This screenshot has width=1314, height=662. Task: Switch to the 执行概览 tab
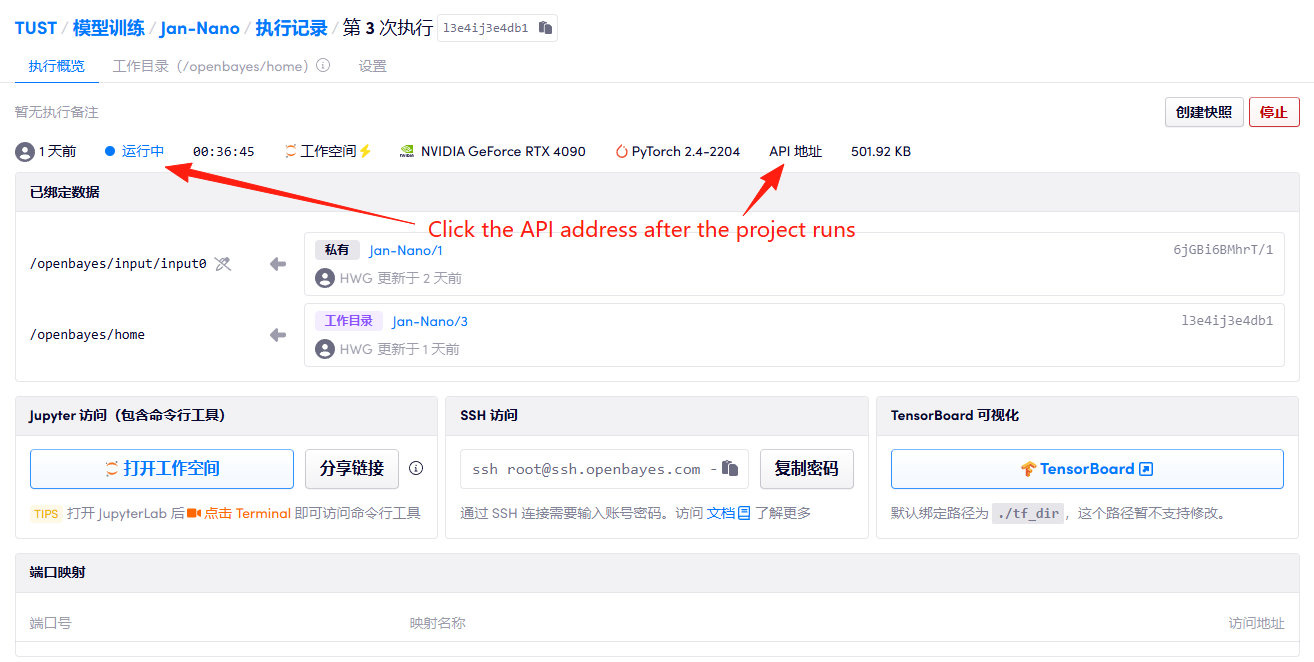[x=57, y=66]
